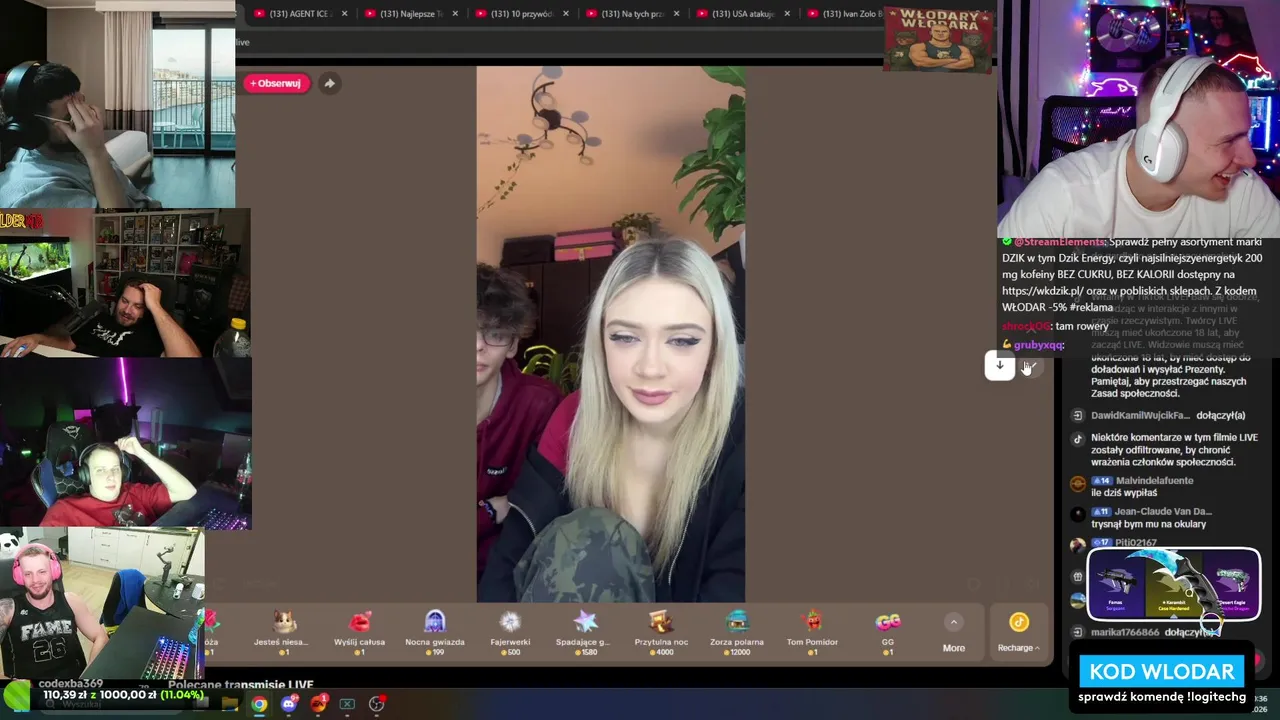Open the red notification app icon in the taskbar
This screenshot has height=720, width=1280.
(319, 704)
